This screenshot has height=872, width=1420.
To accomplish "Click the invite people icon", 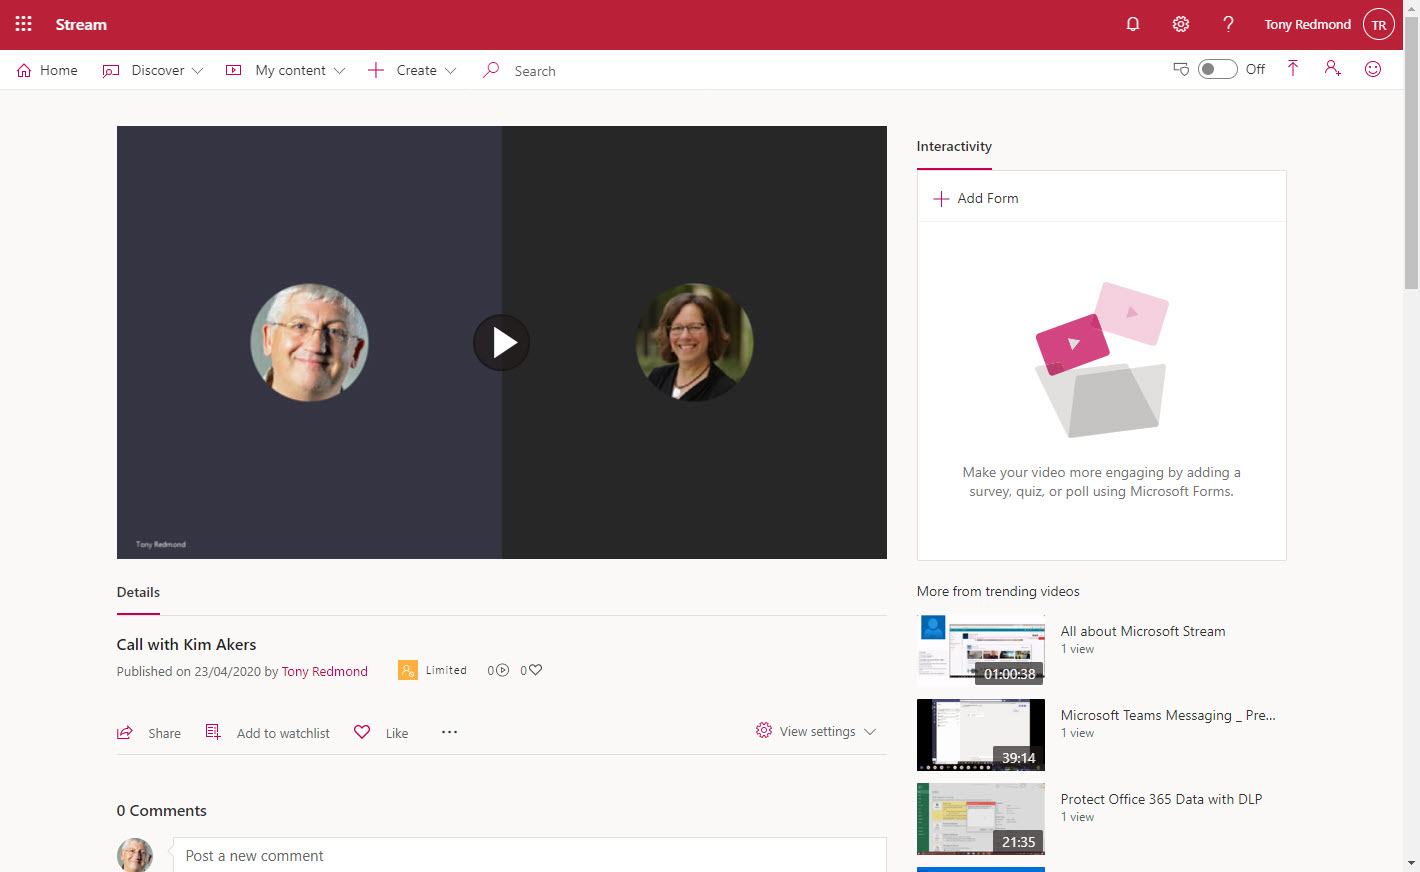I will tap(1333, 68).
